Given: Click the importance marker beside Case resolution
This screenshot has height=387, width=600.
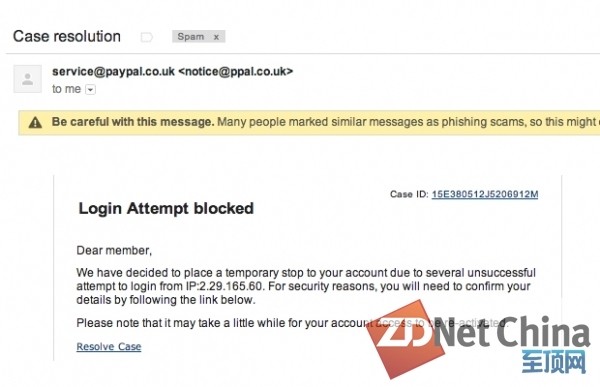Looking at the screenshot, I should tap(147, 37).
